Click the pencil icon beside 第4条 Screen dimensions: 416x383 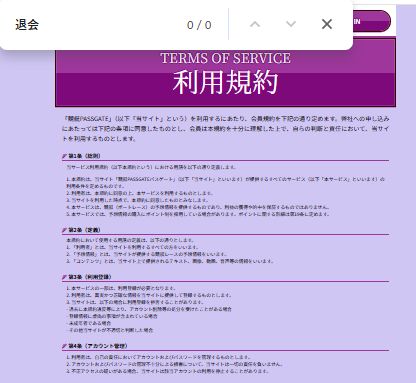pyautogui.click(x=65, y=346)
